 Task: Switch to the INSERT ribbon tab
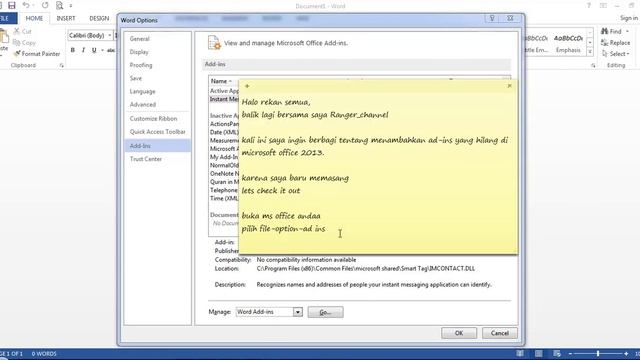pos(66,18)
